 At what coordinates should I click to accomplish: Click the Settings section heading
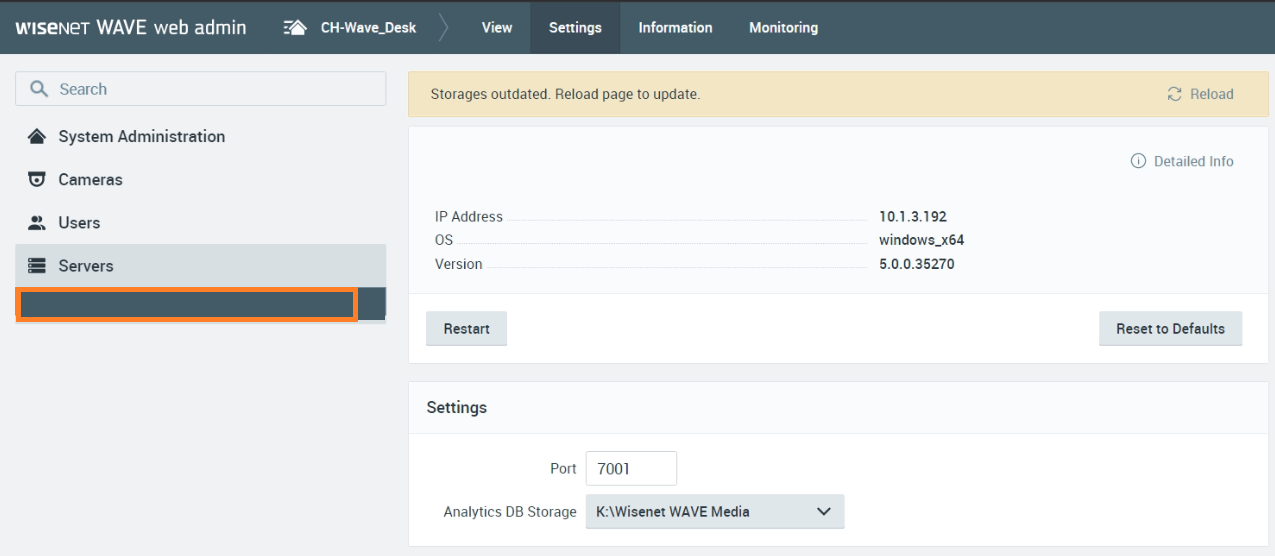click(457, 407)
